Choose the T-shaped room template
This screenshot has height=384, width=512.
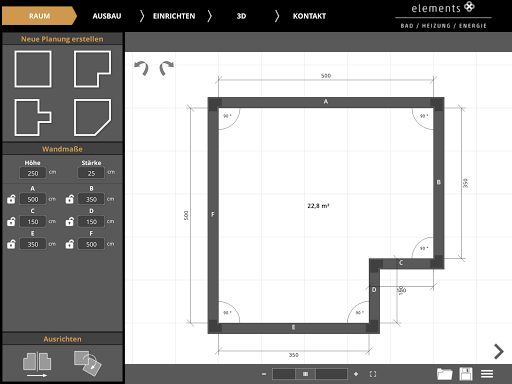coord(33,117)
